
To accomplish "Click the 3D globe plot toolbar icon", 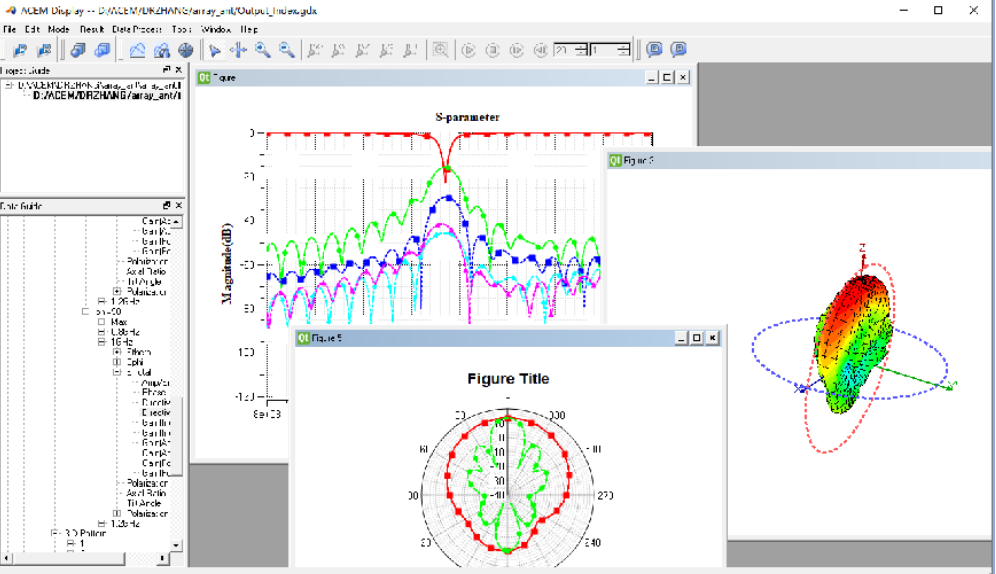I will tap(186, 50).
